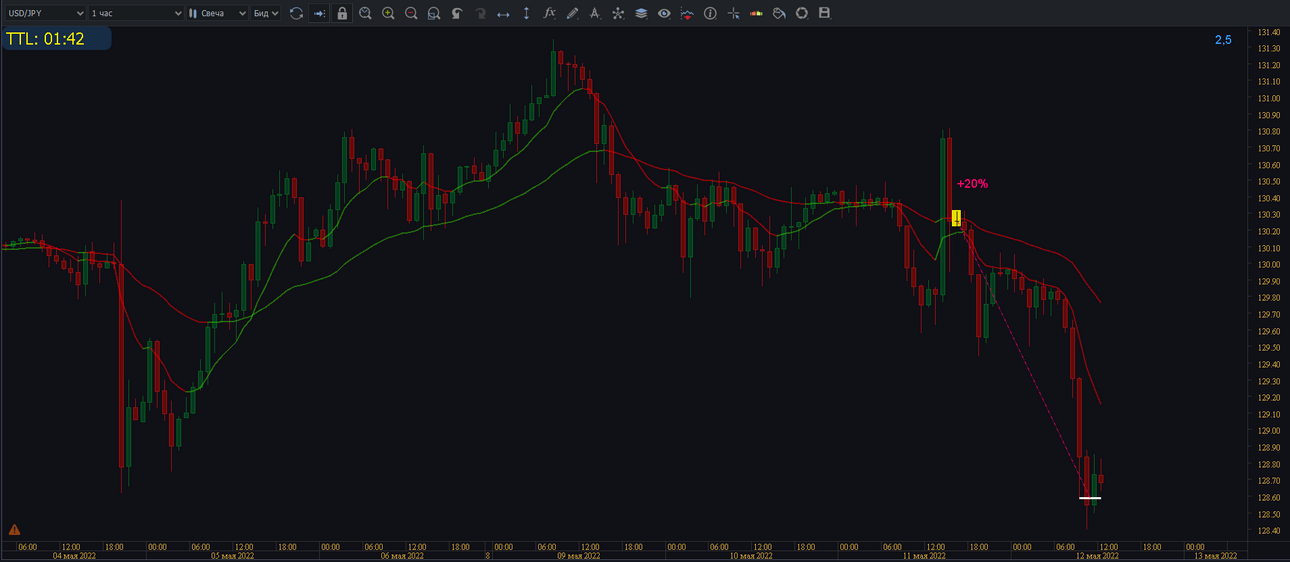Viewport: 1290px width, 562px height.
Task: Open the fx indicators icon
Action: pyautogui.click(x=549, y=13)
